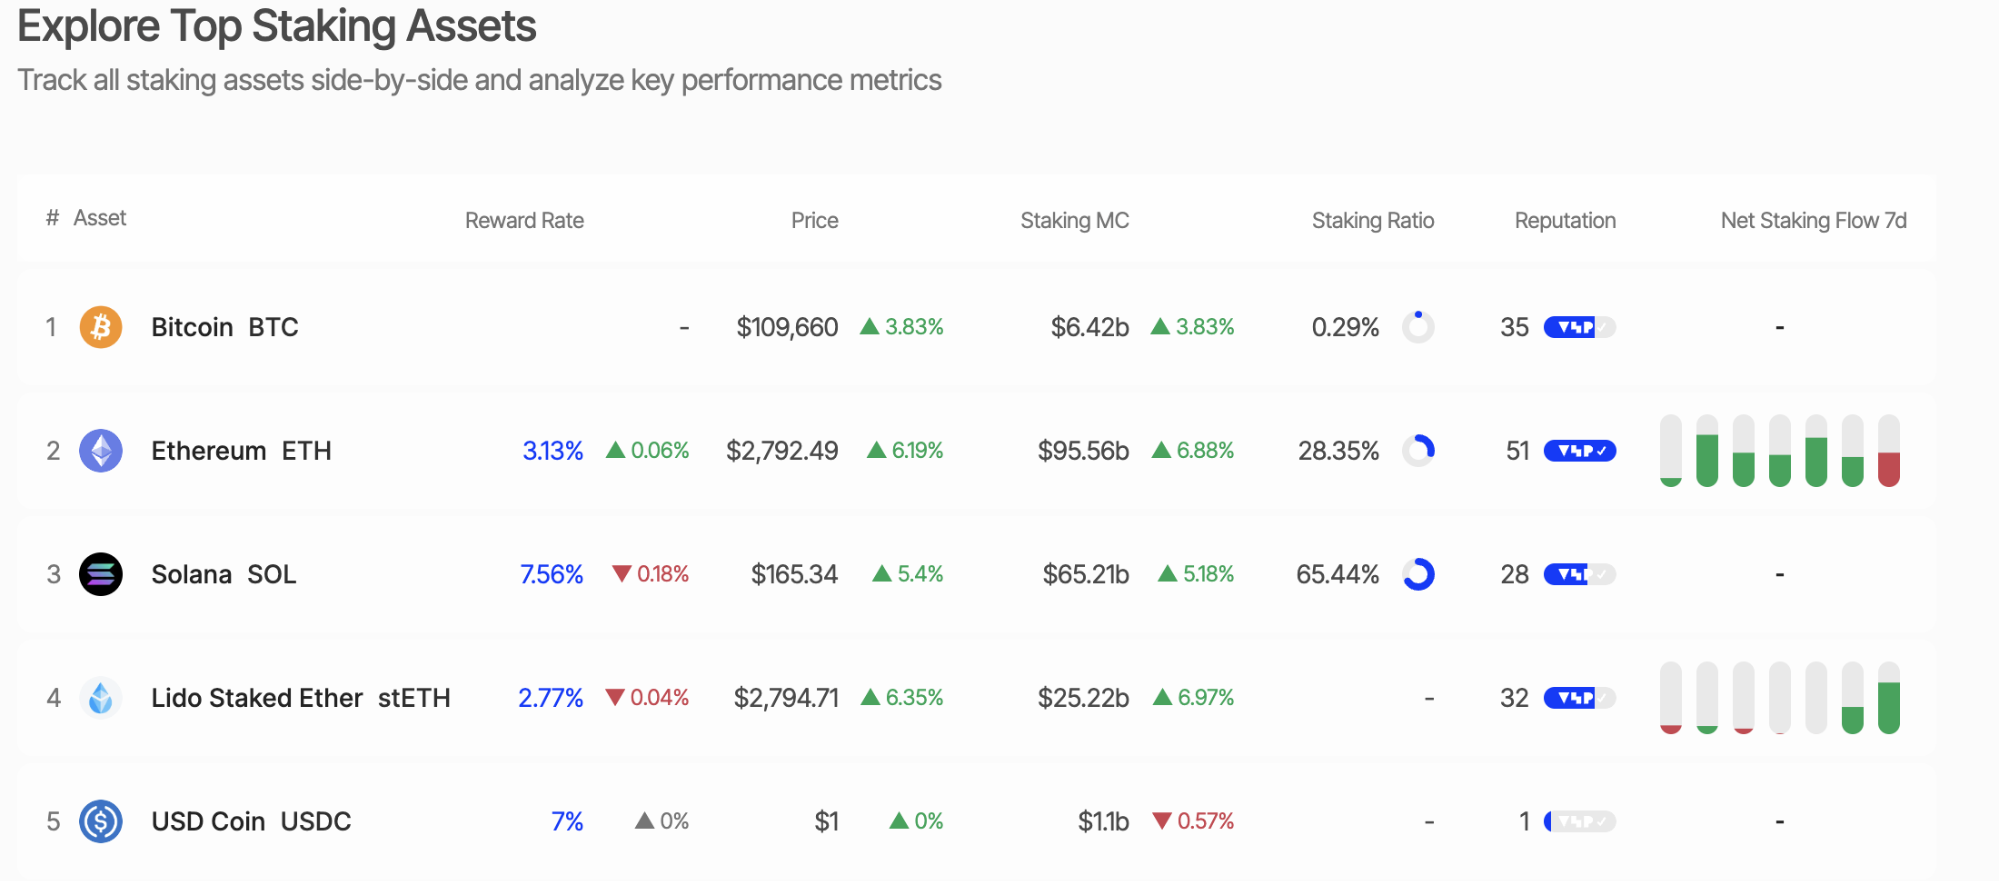Click Solana staking ratio ring icon
The width and height of the screenshot is (1999, 882).
tap(1418, 574)
